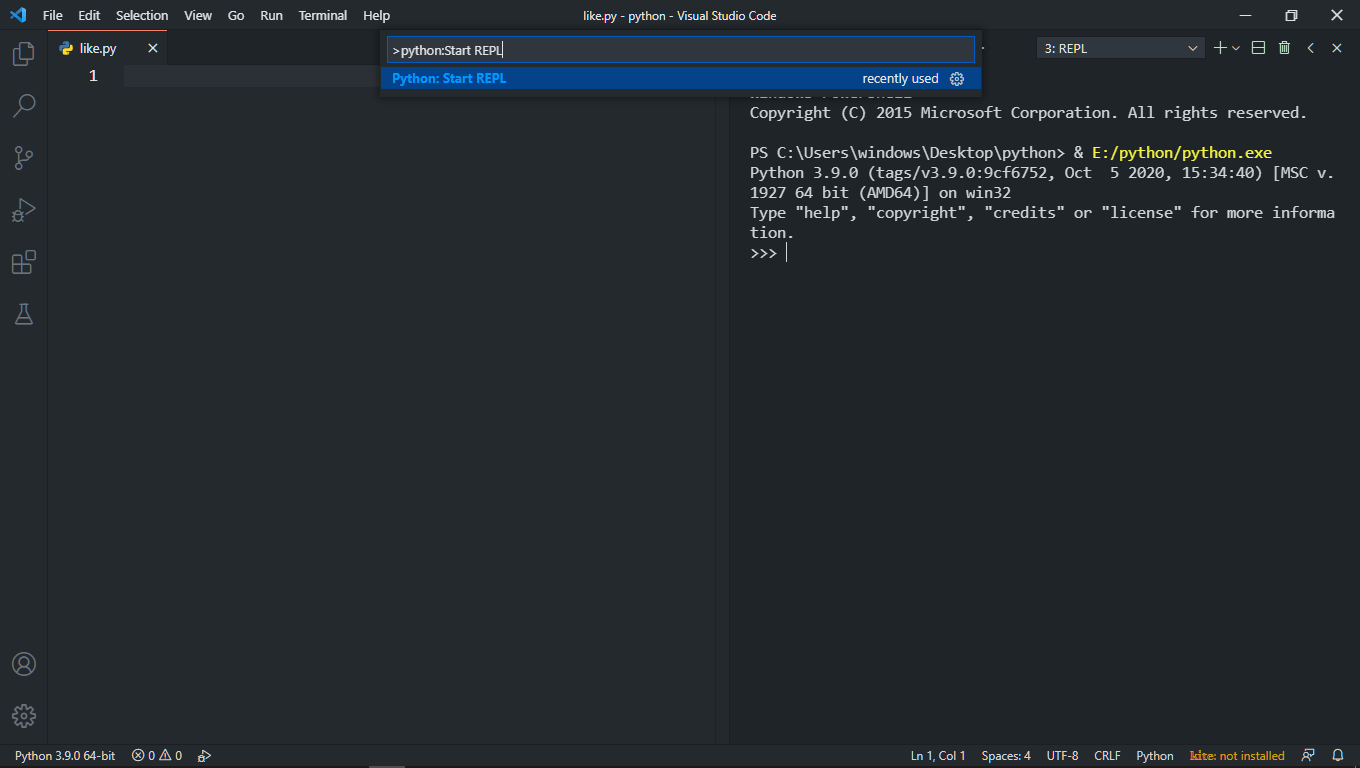Close the terminal panel
This screenshot has height=768, width=1360.
coord(1337,48)
